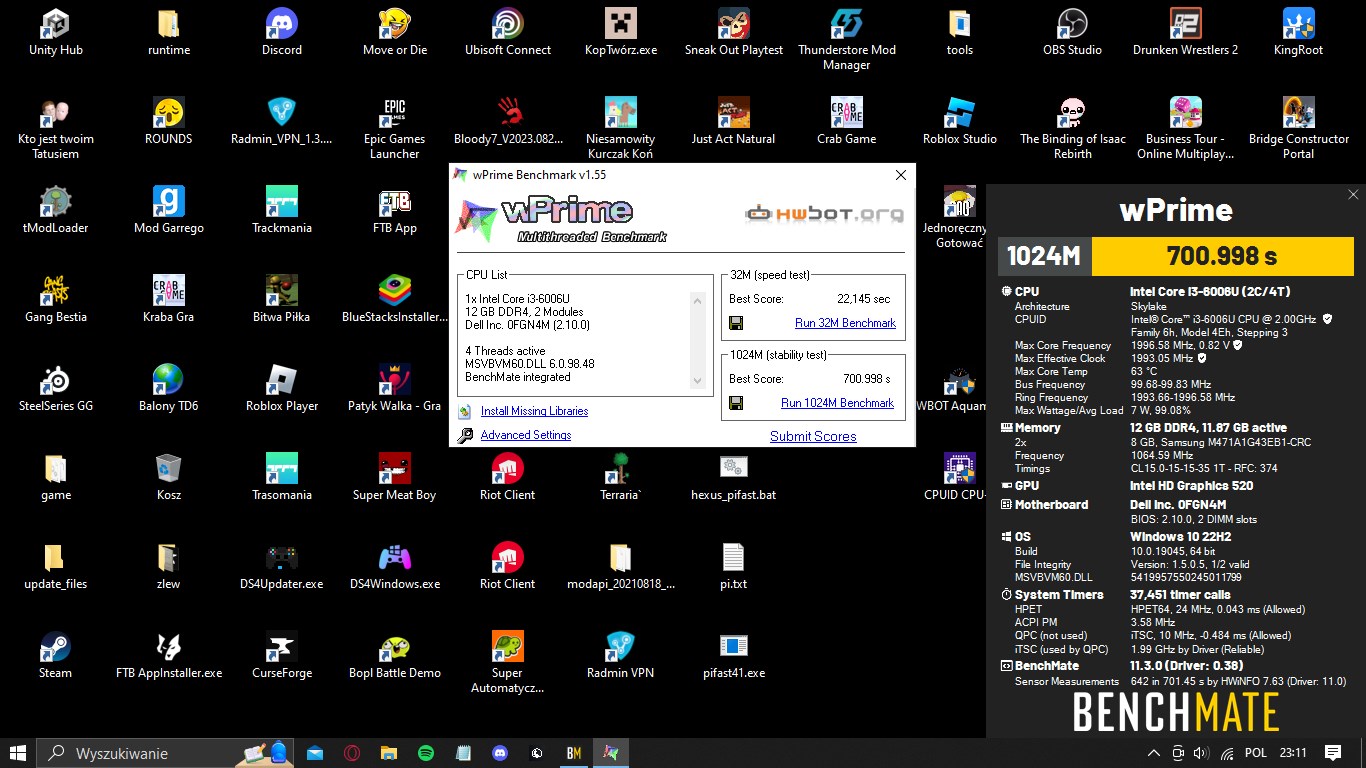This screenshot has height=768, width=1366.
Task: Click Install Missing Libraries link
Action: pos(534,411)
